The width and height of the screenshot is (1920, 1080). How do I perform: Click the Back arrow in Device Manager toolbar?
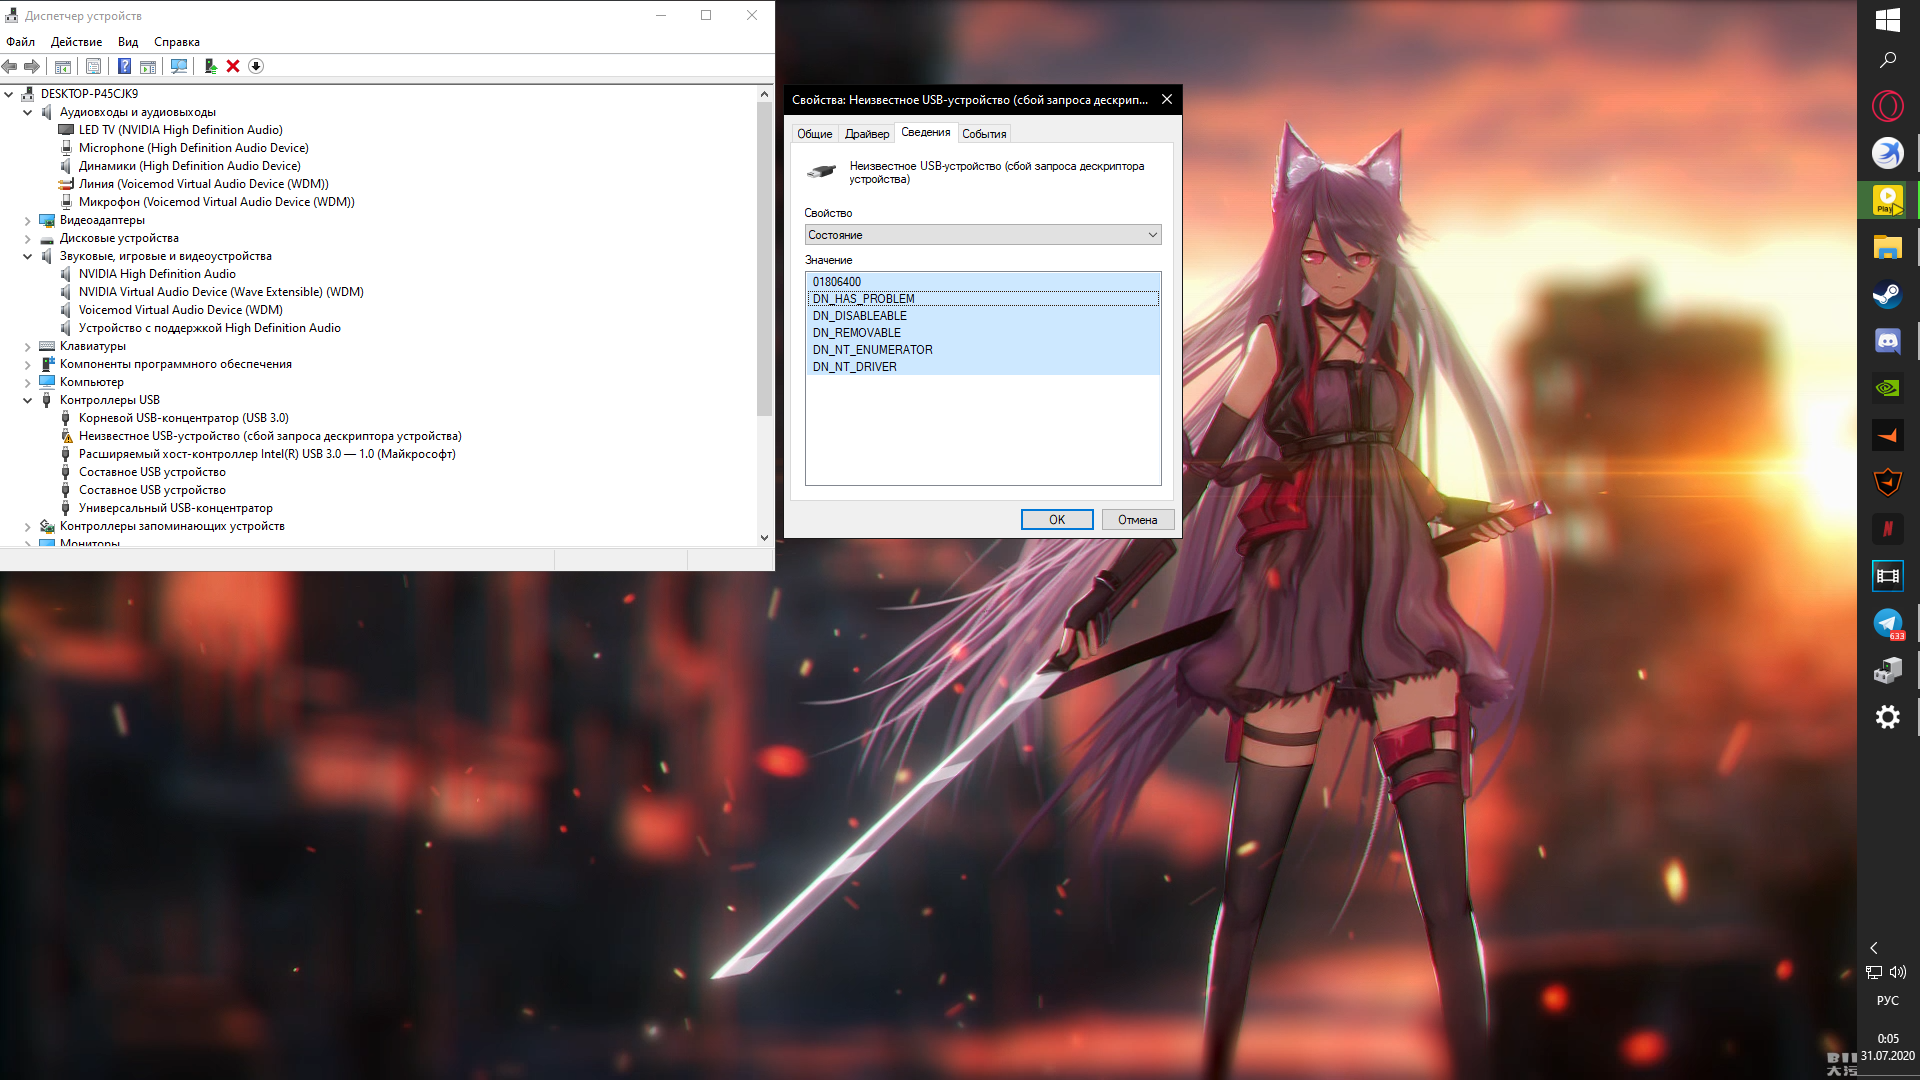click(10, 66)
